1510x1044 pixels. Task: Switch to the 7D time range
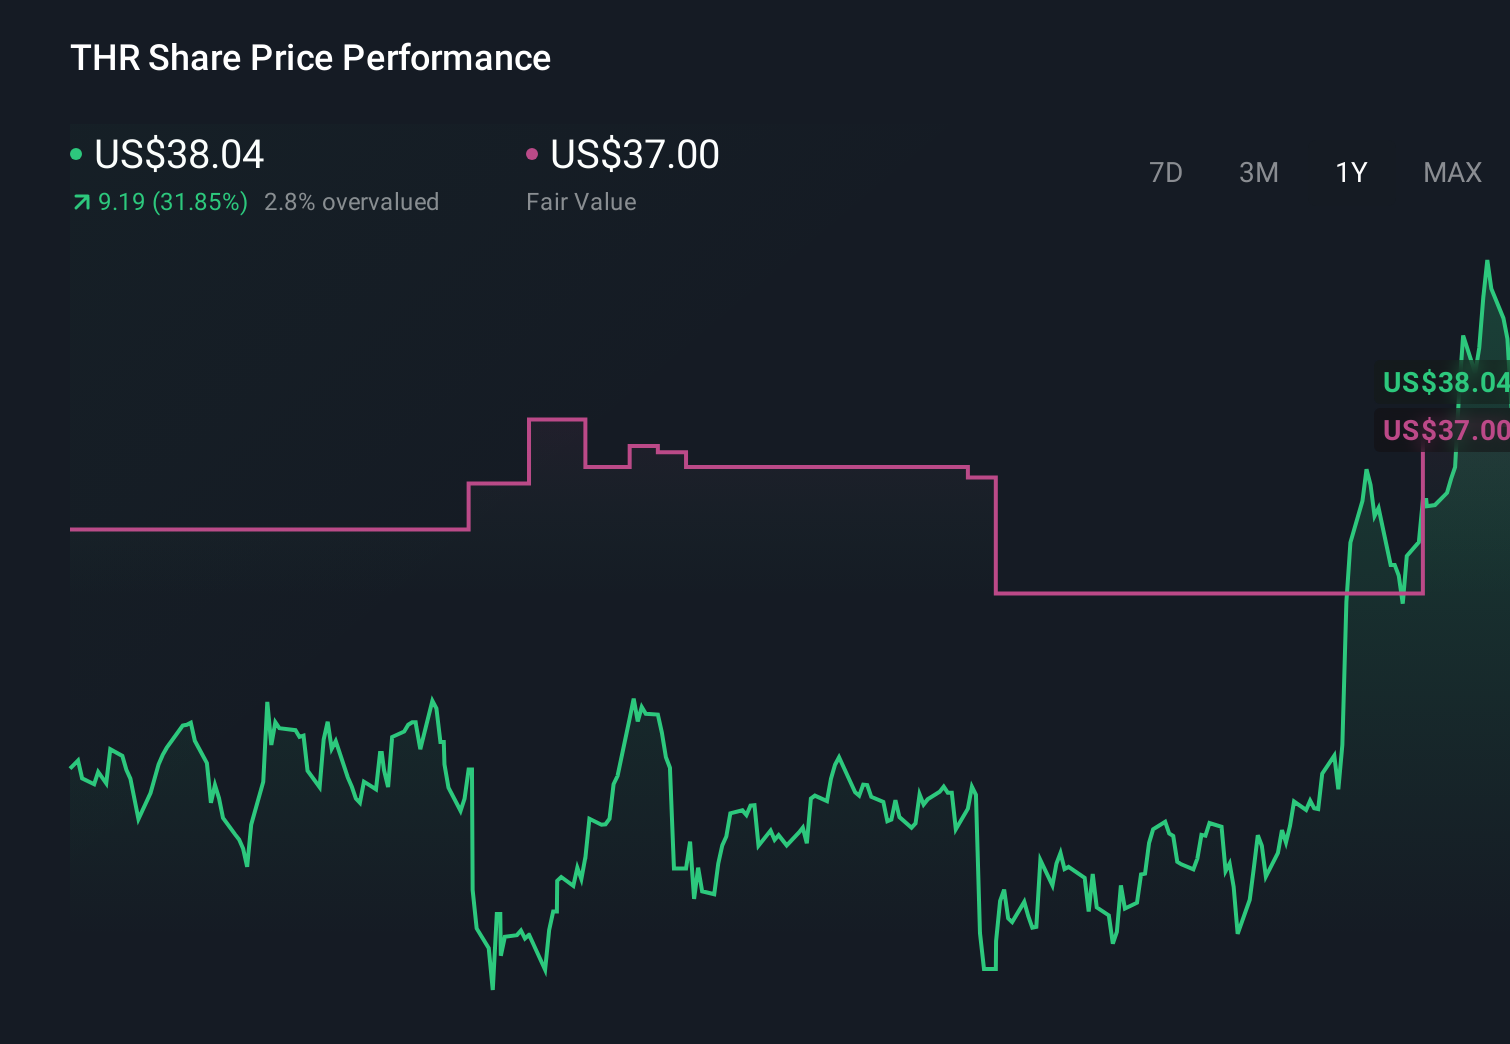point(1166,172)
